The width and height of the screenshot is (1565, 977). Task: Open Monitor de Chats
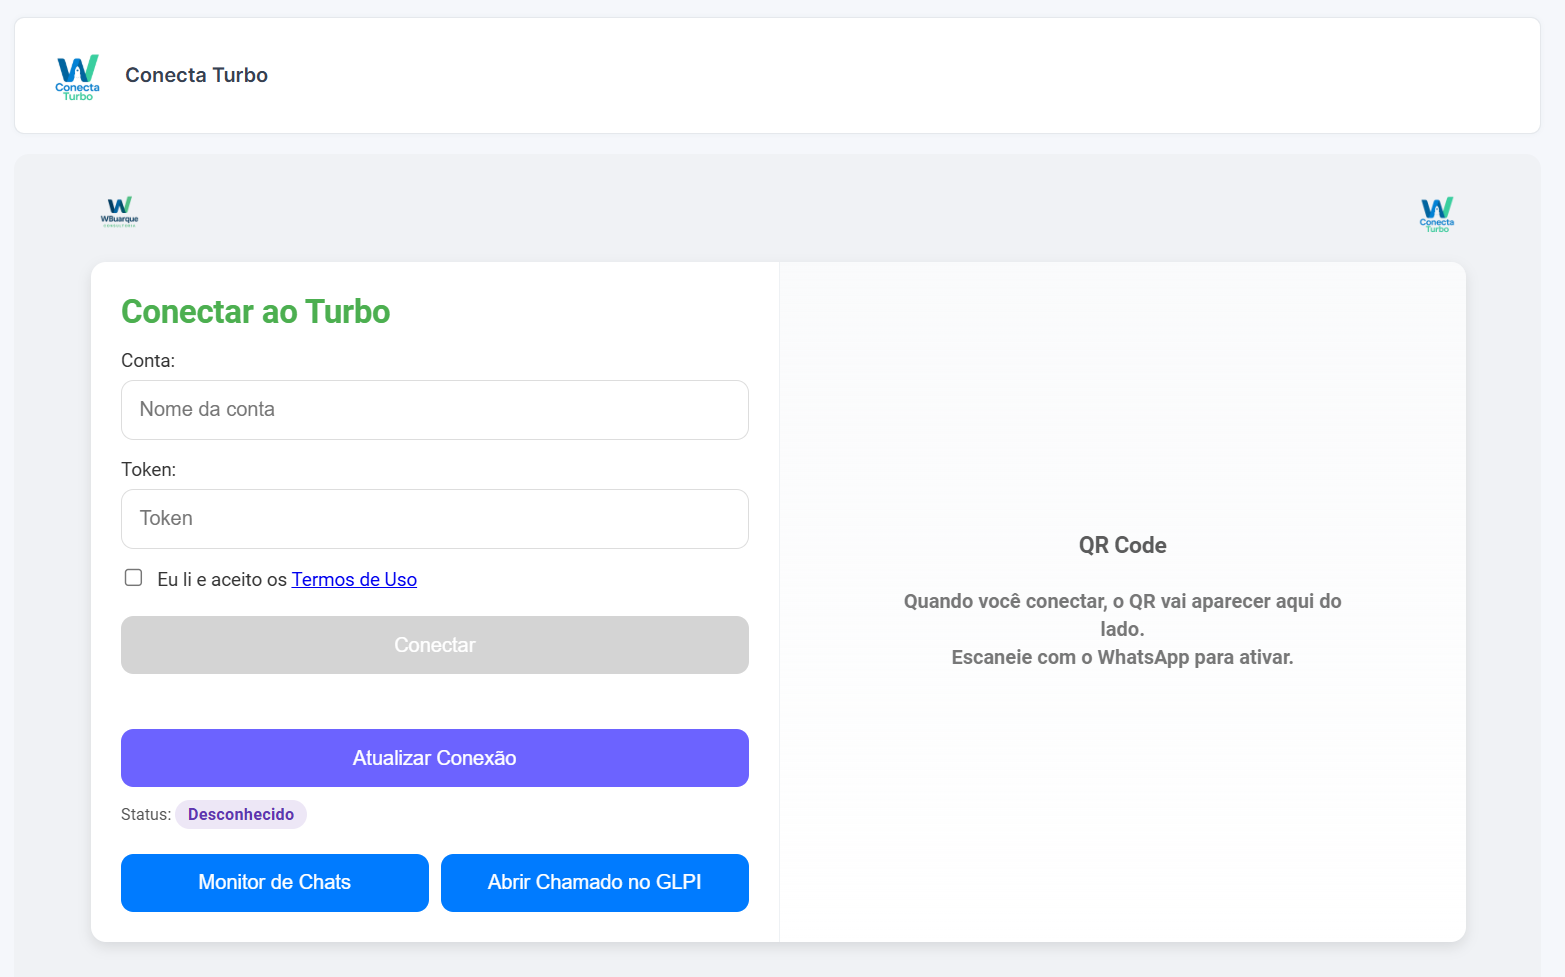pyautogui.click(x=274, y=882)
